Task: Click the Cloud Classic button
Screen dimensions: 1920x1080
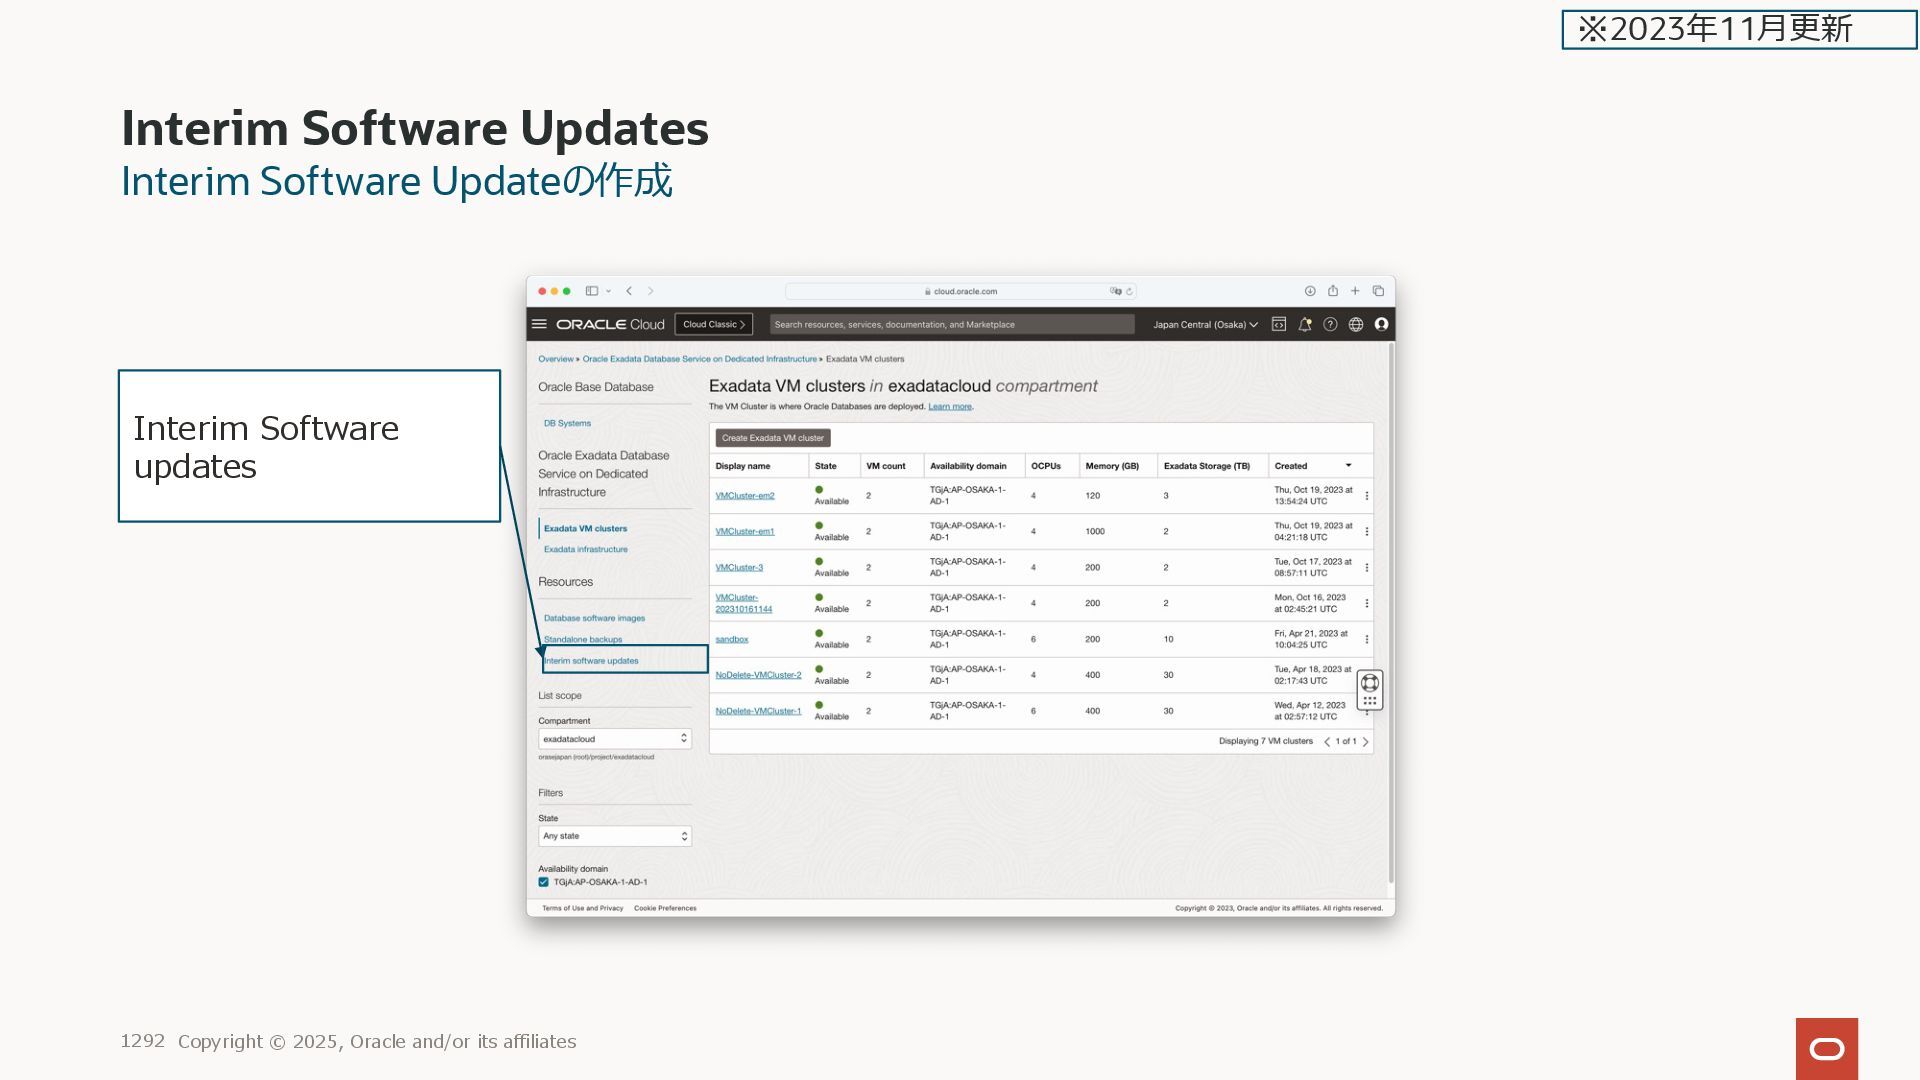Action: pos(713,324)
